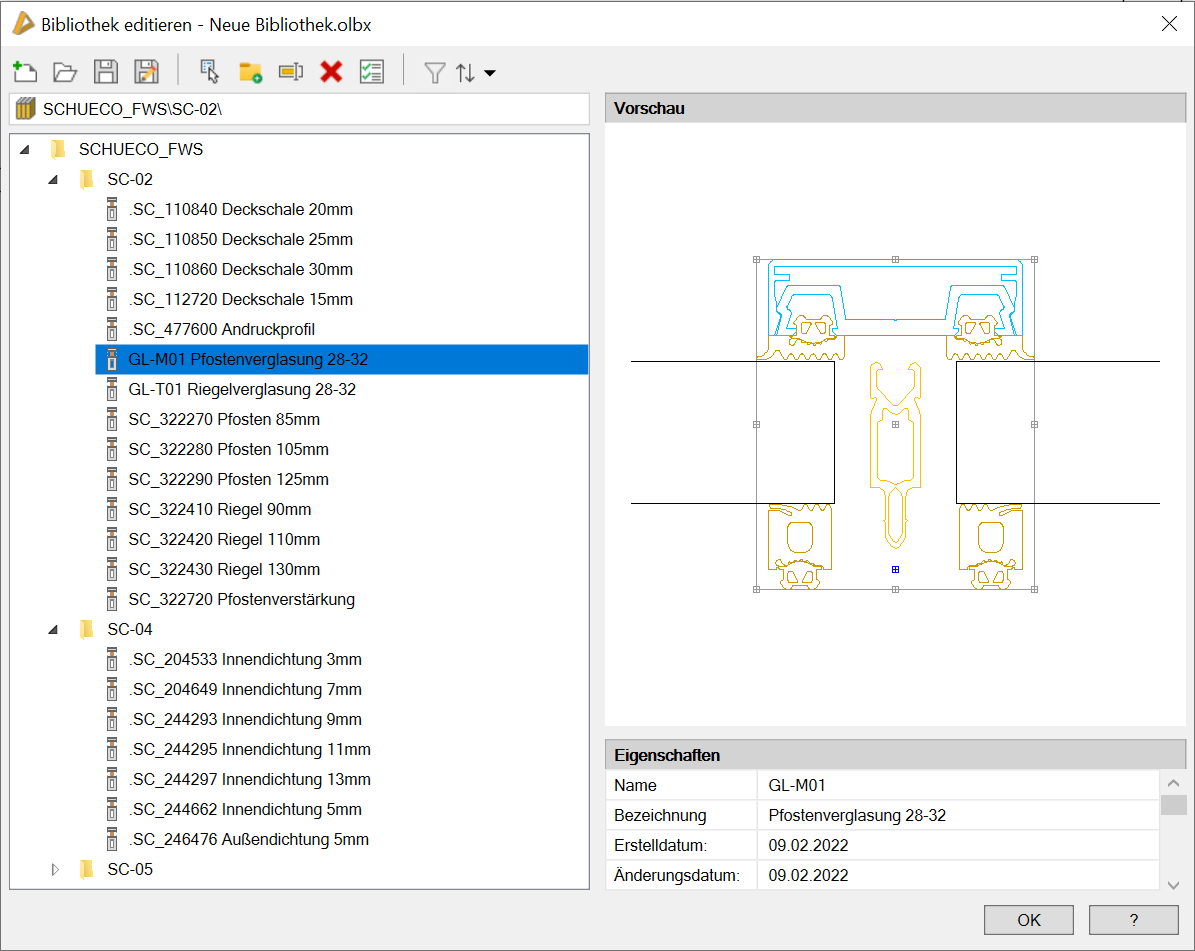Select GL-T01 Riegelverglasung 28-32 entry

242,389
